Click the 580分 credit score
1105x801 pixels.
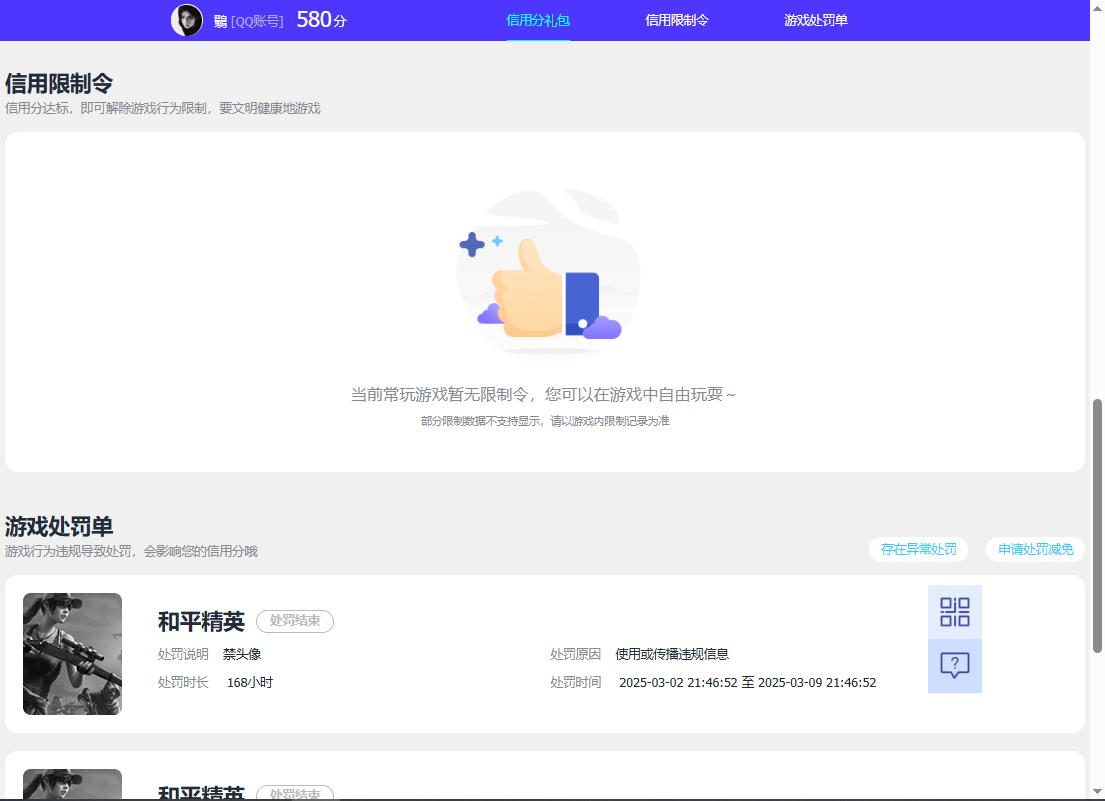coord(321,20)
